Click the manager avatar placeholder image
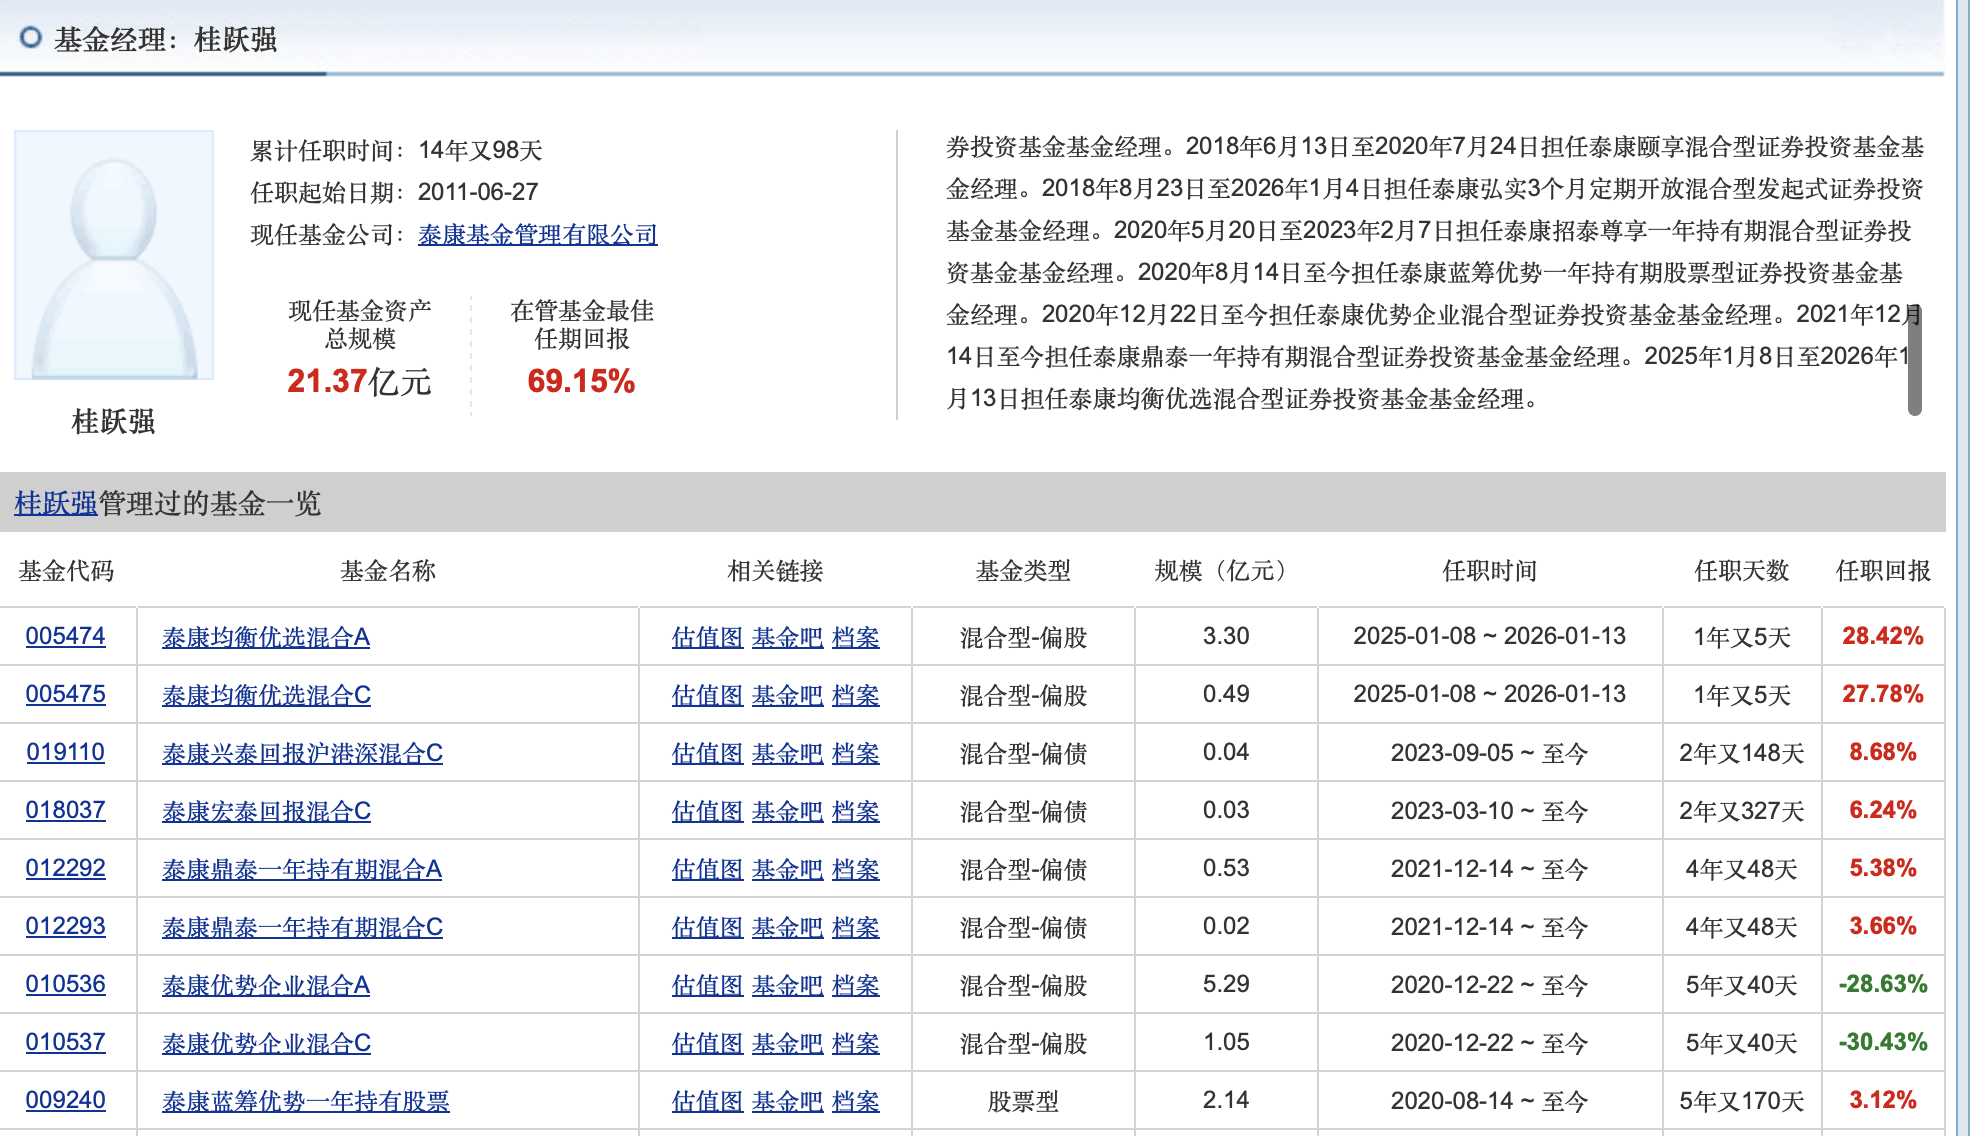 113,255
